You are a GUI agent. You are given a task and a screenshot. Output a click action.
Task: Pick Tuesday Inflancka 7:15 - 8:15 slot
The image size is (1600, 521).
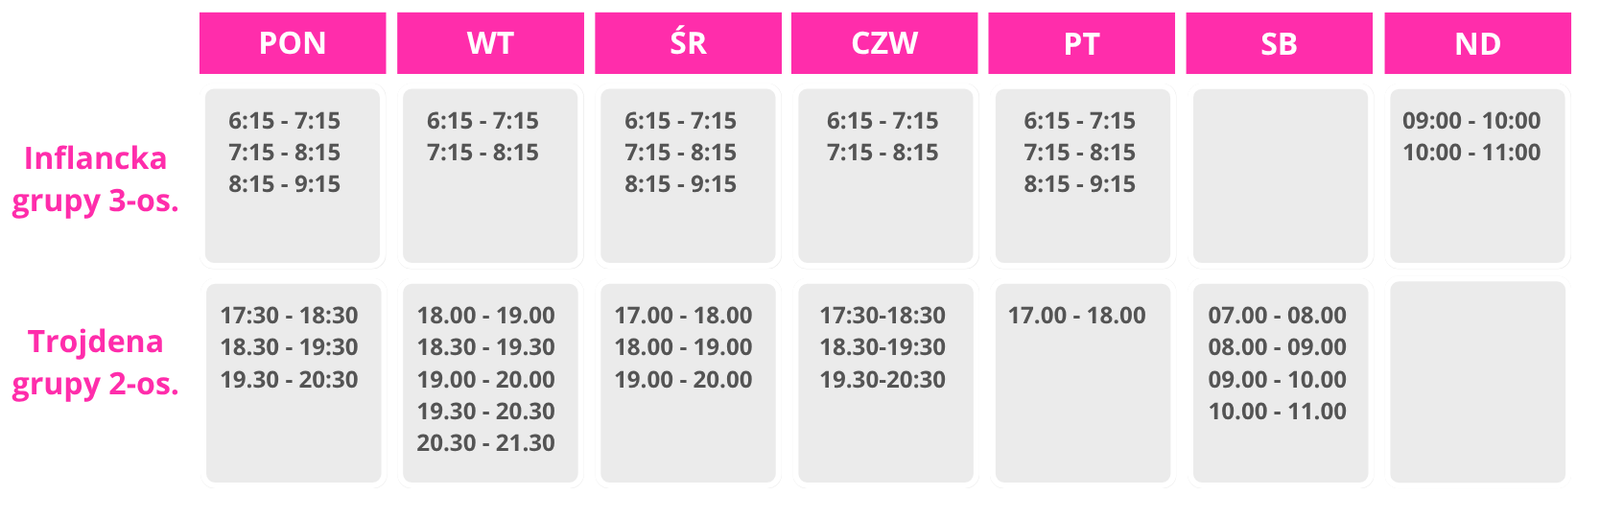[482, 152]
